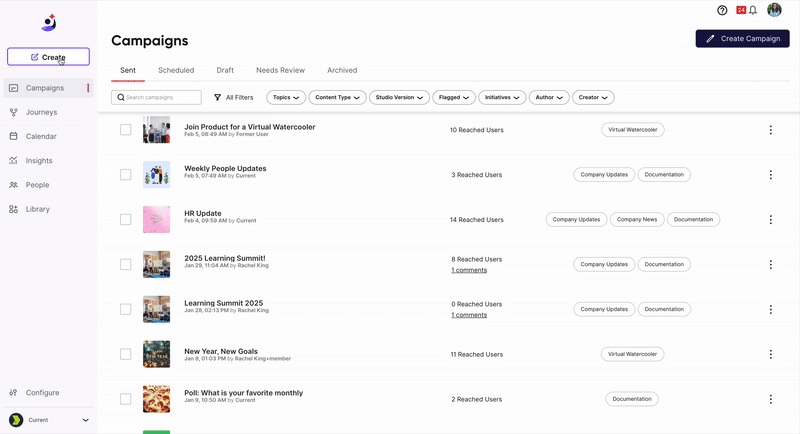Image resolution: width=800 pixels, height=434 pixels.
Task: Click the Create Campaign button
Action: tap(742, 39)
